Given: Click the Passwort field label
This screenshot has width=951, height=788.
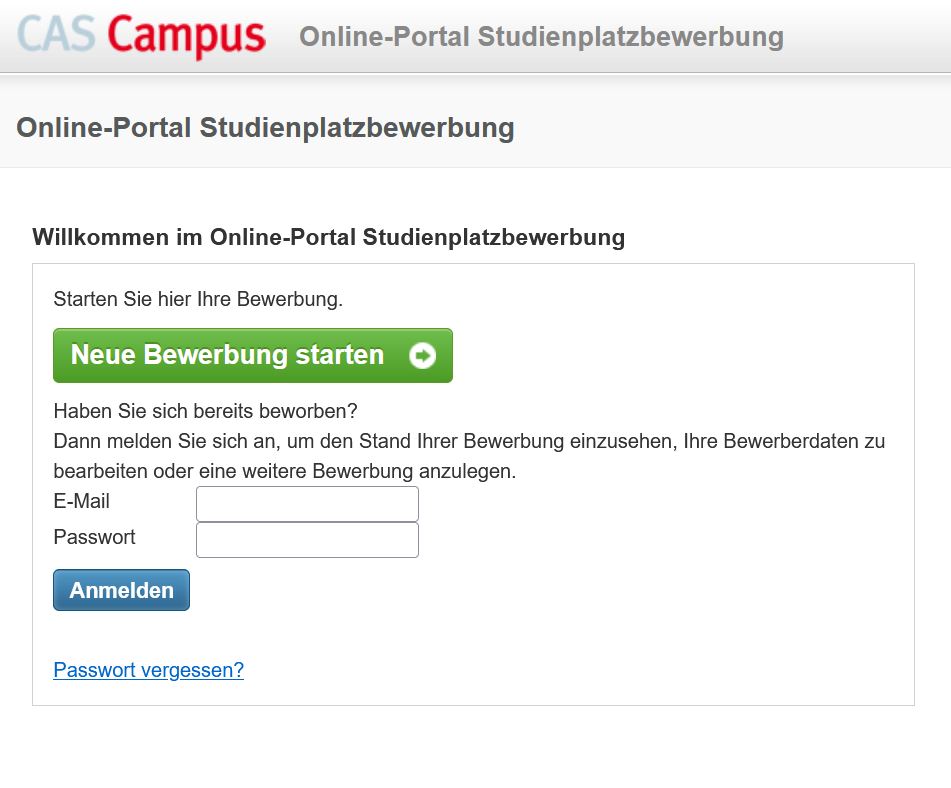Looking at the screenshot, I should pos(95,537).
